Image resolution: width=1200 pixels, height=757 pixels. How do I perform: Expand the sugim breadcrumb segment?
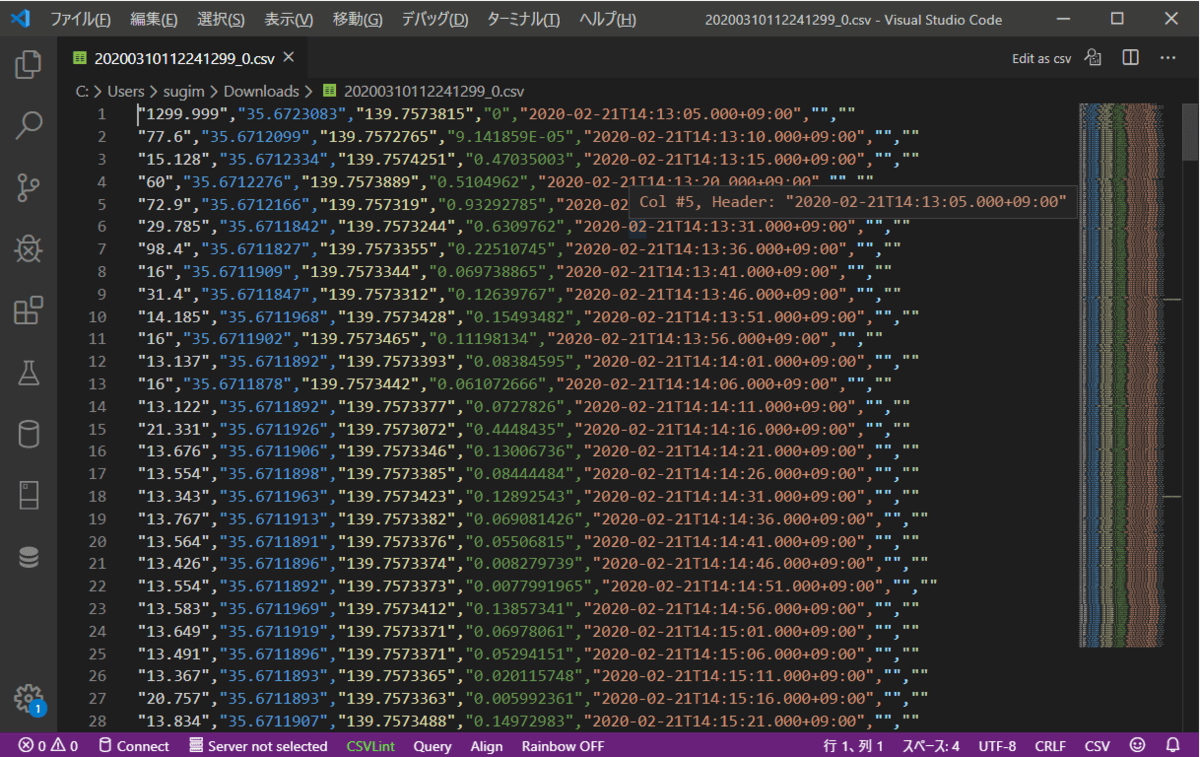tap(182, 91)
